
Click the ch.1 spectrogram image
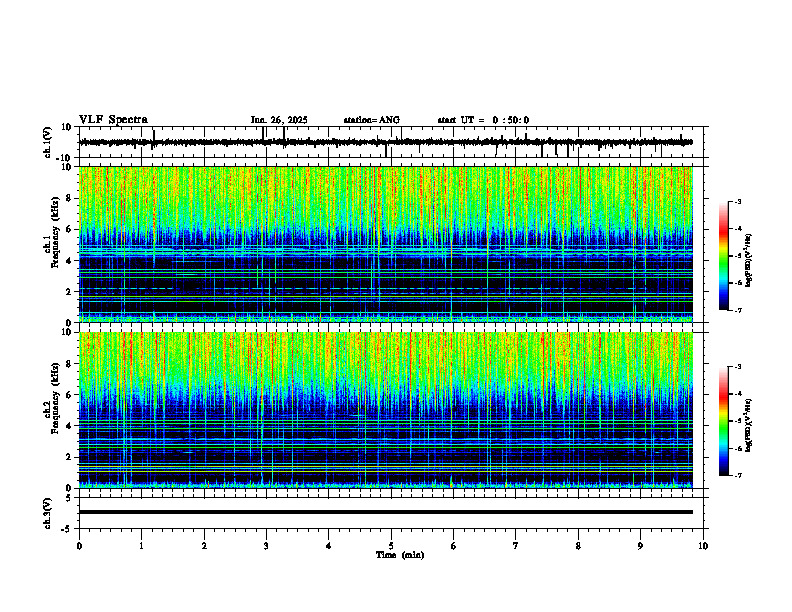(386, 244)
